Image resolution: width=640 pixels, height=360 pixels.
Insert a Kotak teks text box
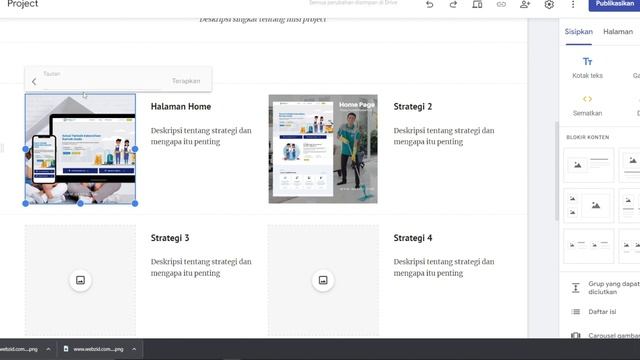(587, 68)
